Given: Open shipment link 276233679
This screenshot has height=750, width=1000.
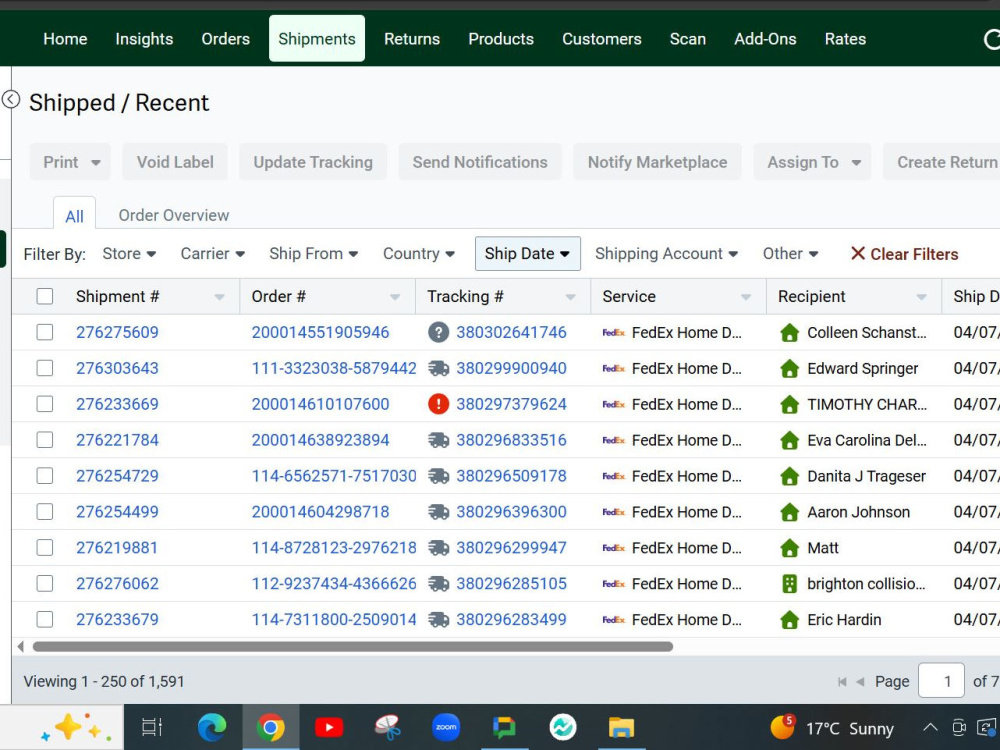Looking at the screenshot, I should [117, 619].
